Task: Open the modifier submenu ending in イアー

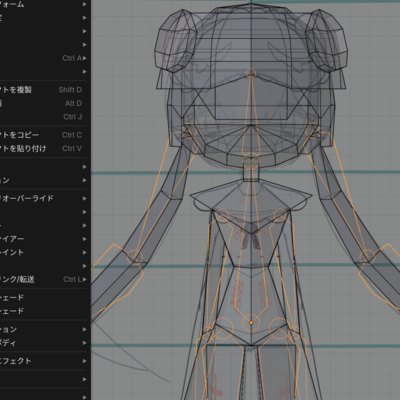Action: (43, 239)
